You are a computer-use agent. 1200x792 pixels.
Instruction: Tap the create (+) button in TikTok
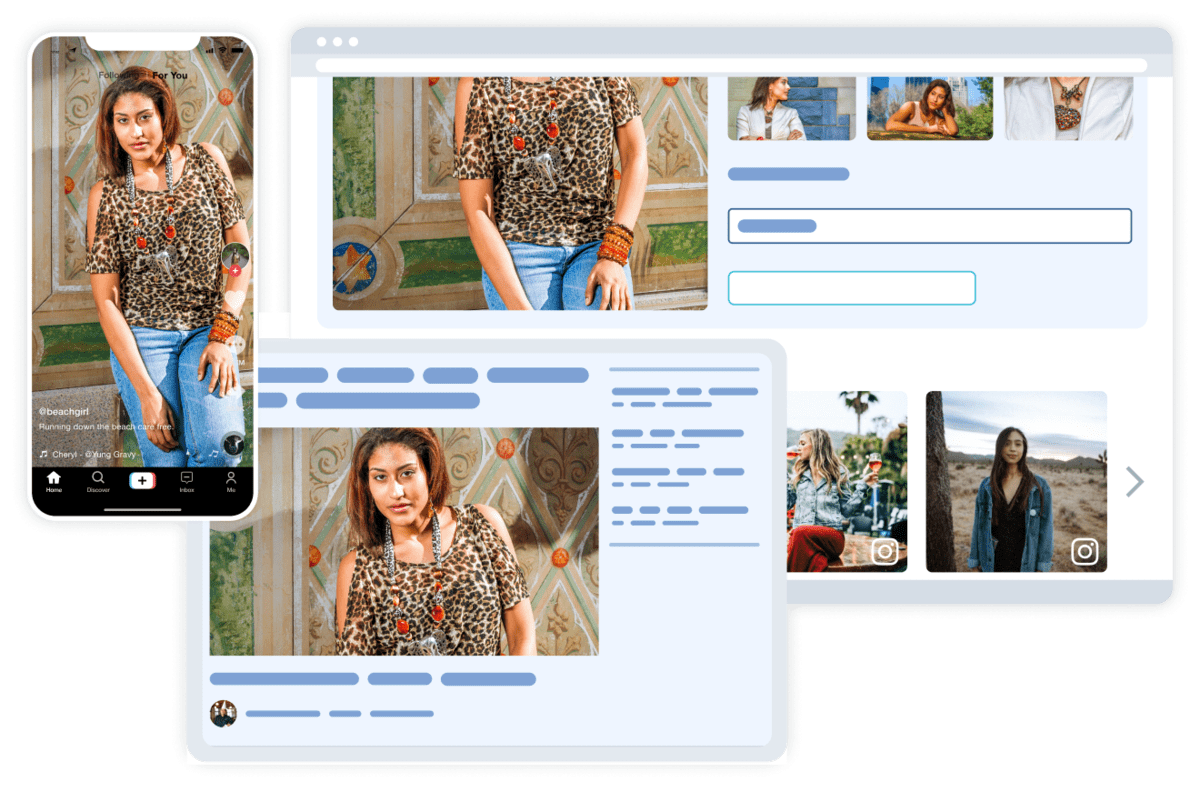[142, 481]
